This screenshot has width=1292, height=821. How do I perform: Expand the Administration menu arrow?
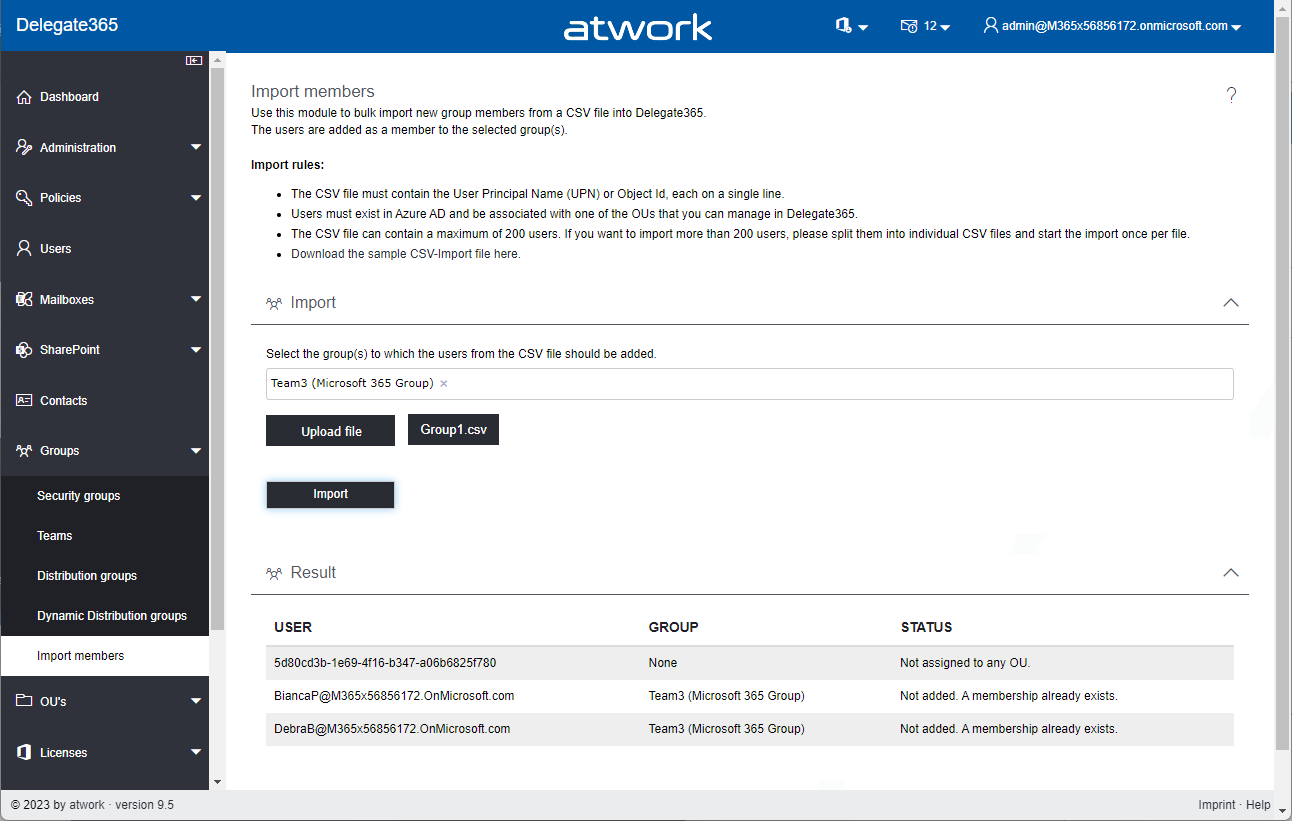pos(196,148)
